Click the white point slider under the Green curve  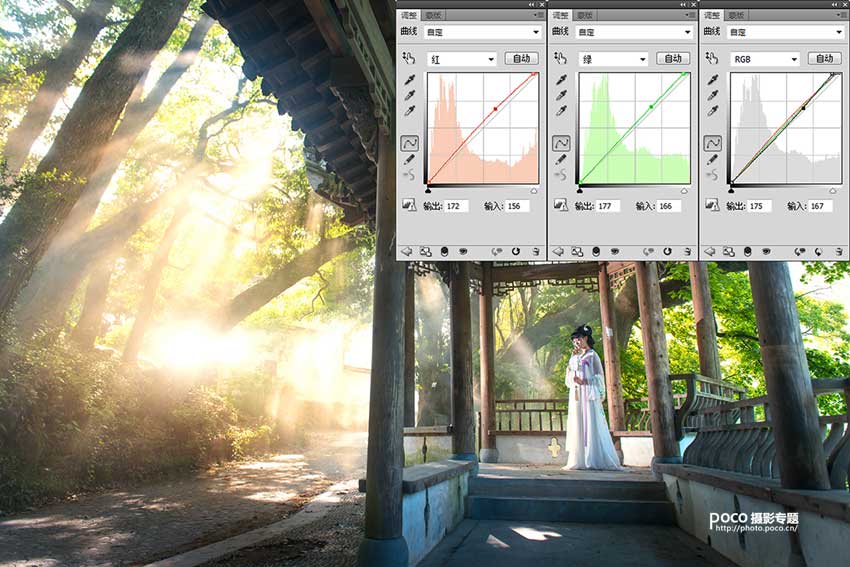click(x=684, y=190)
